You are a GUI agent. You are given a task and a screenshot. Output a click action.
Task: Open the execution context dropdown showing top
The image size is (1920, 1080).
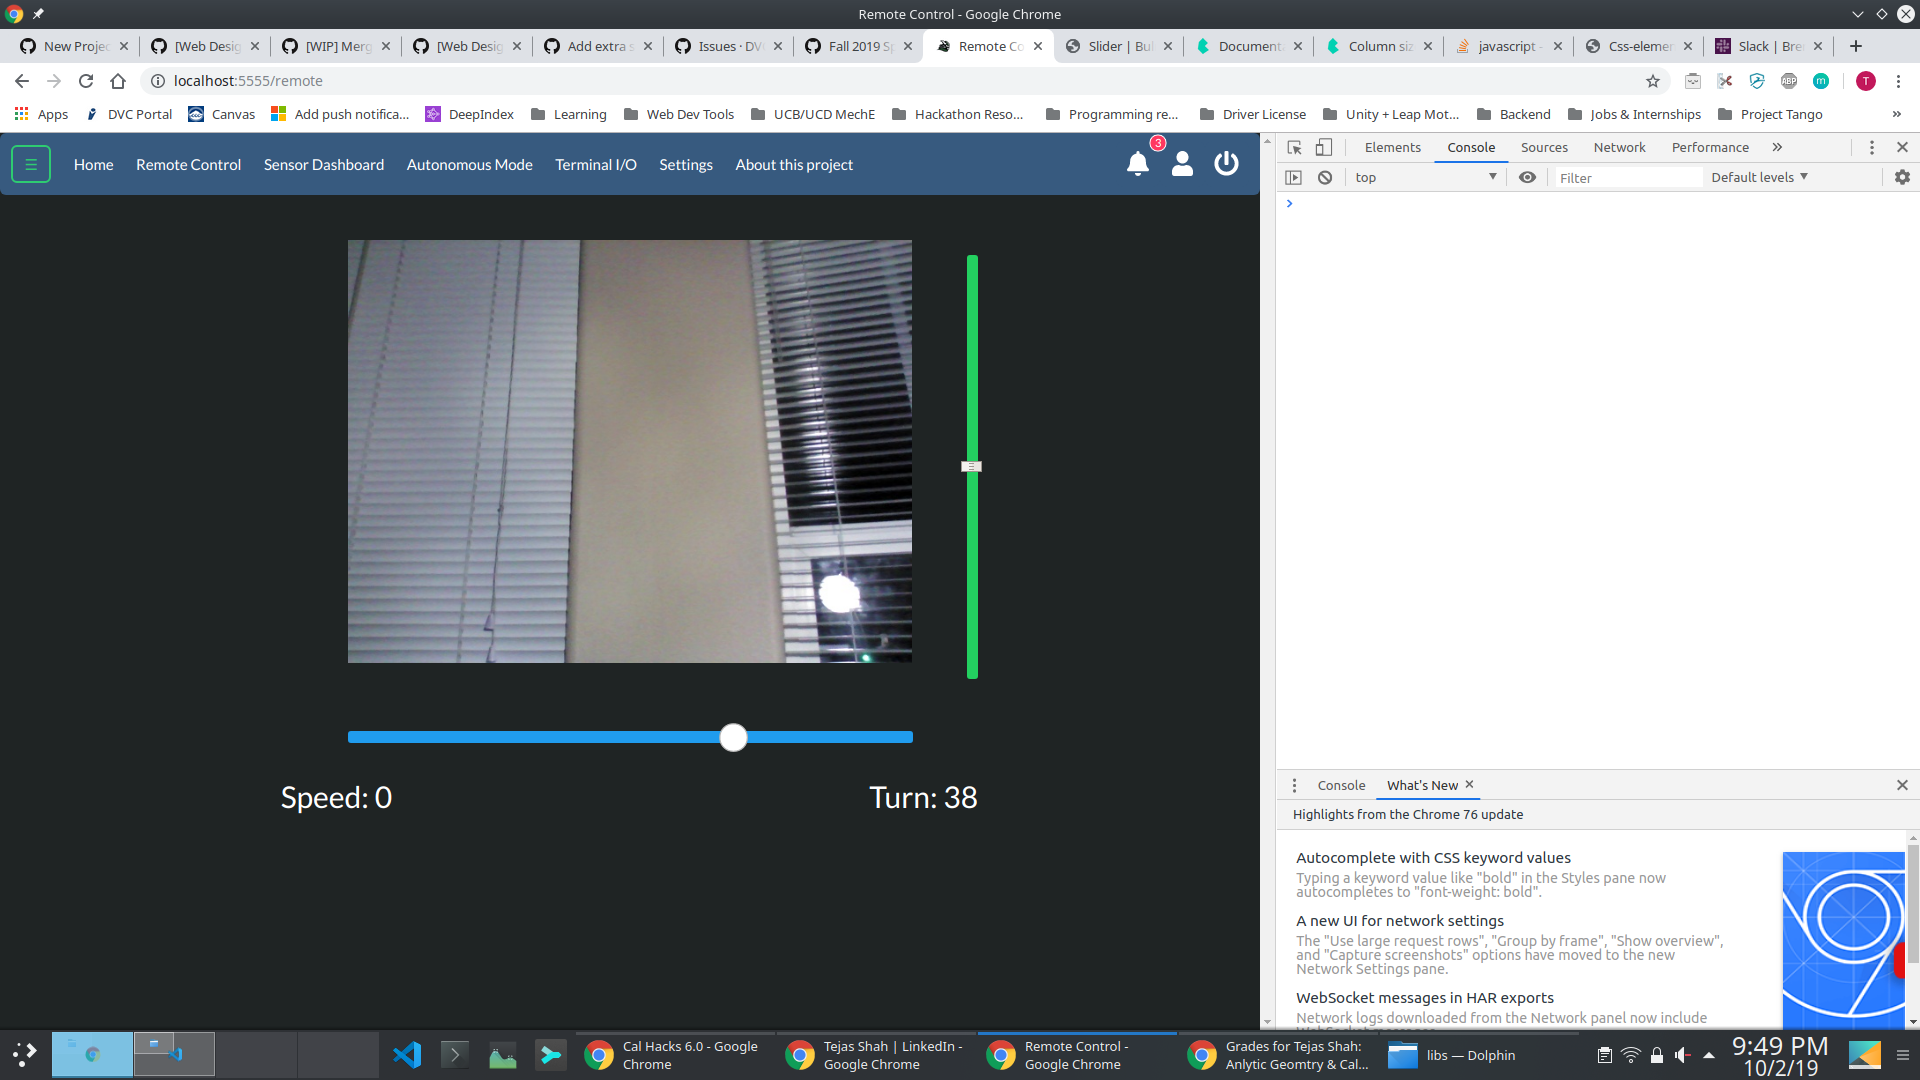(x=1425, y=177)
